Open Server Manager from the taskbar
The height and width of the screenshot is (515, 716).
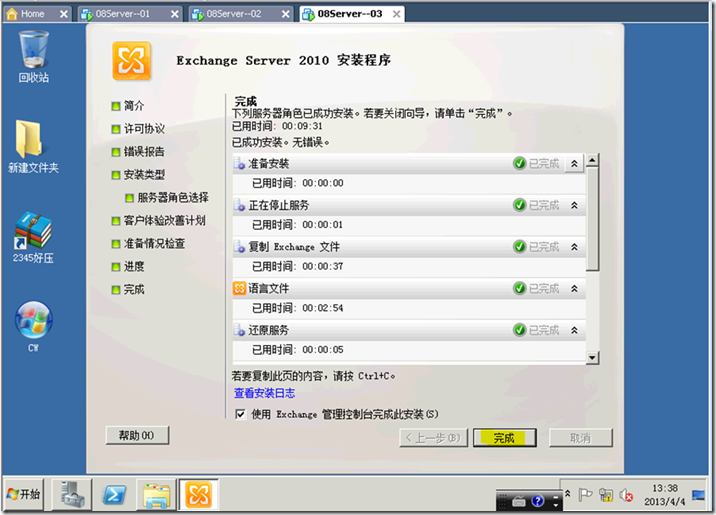(72, 494)
